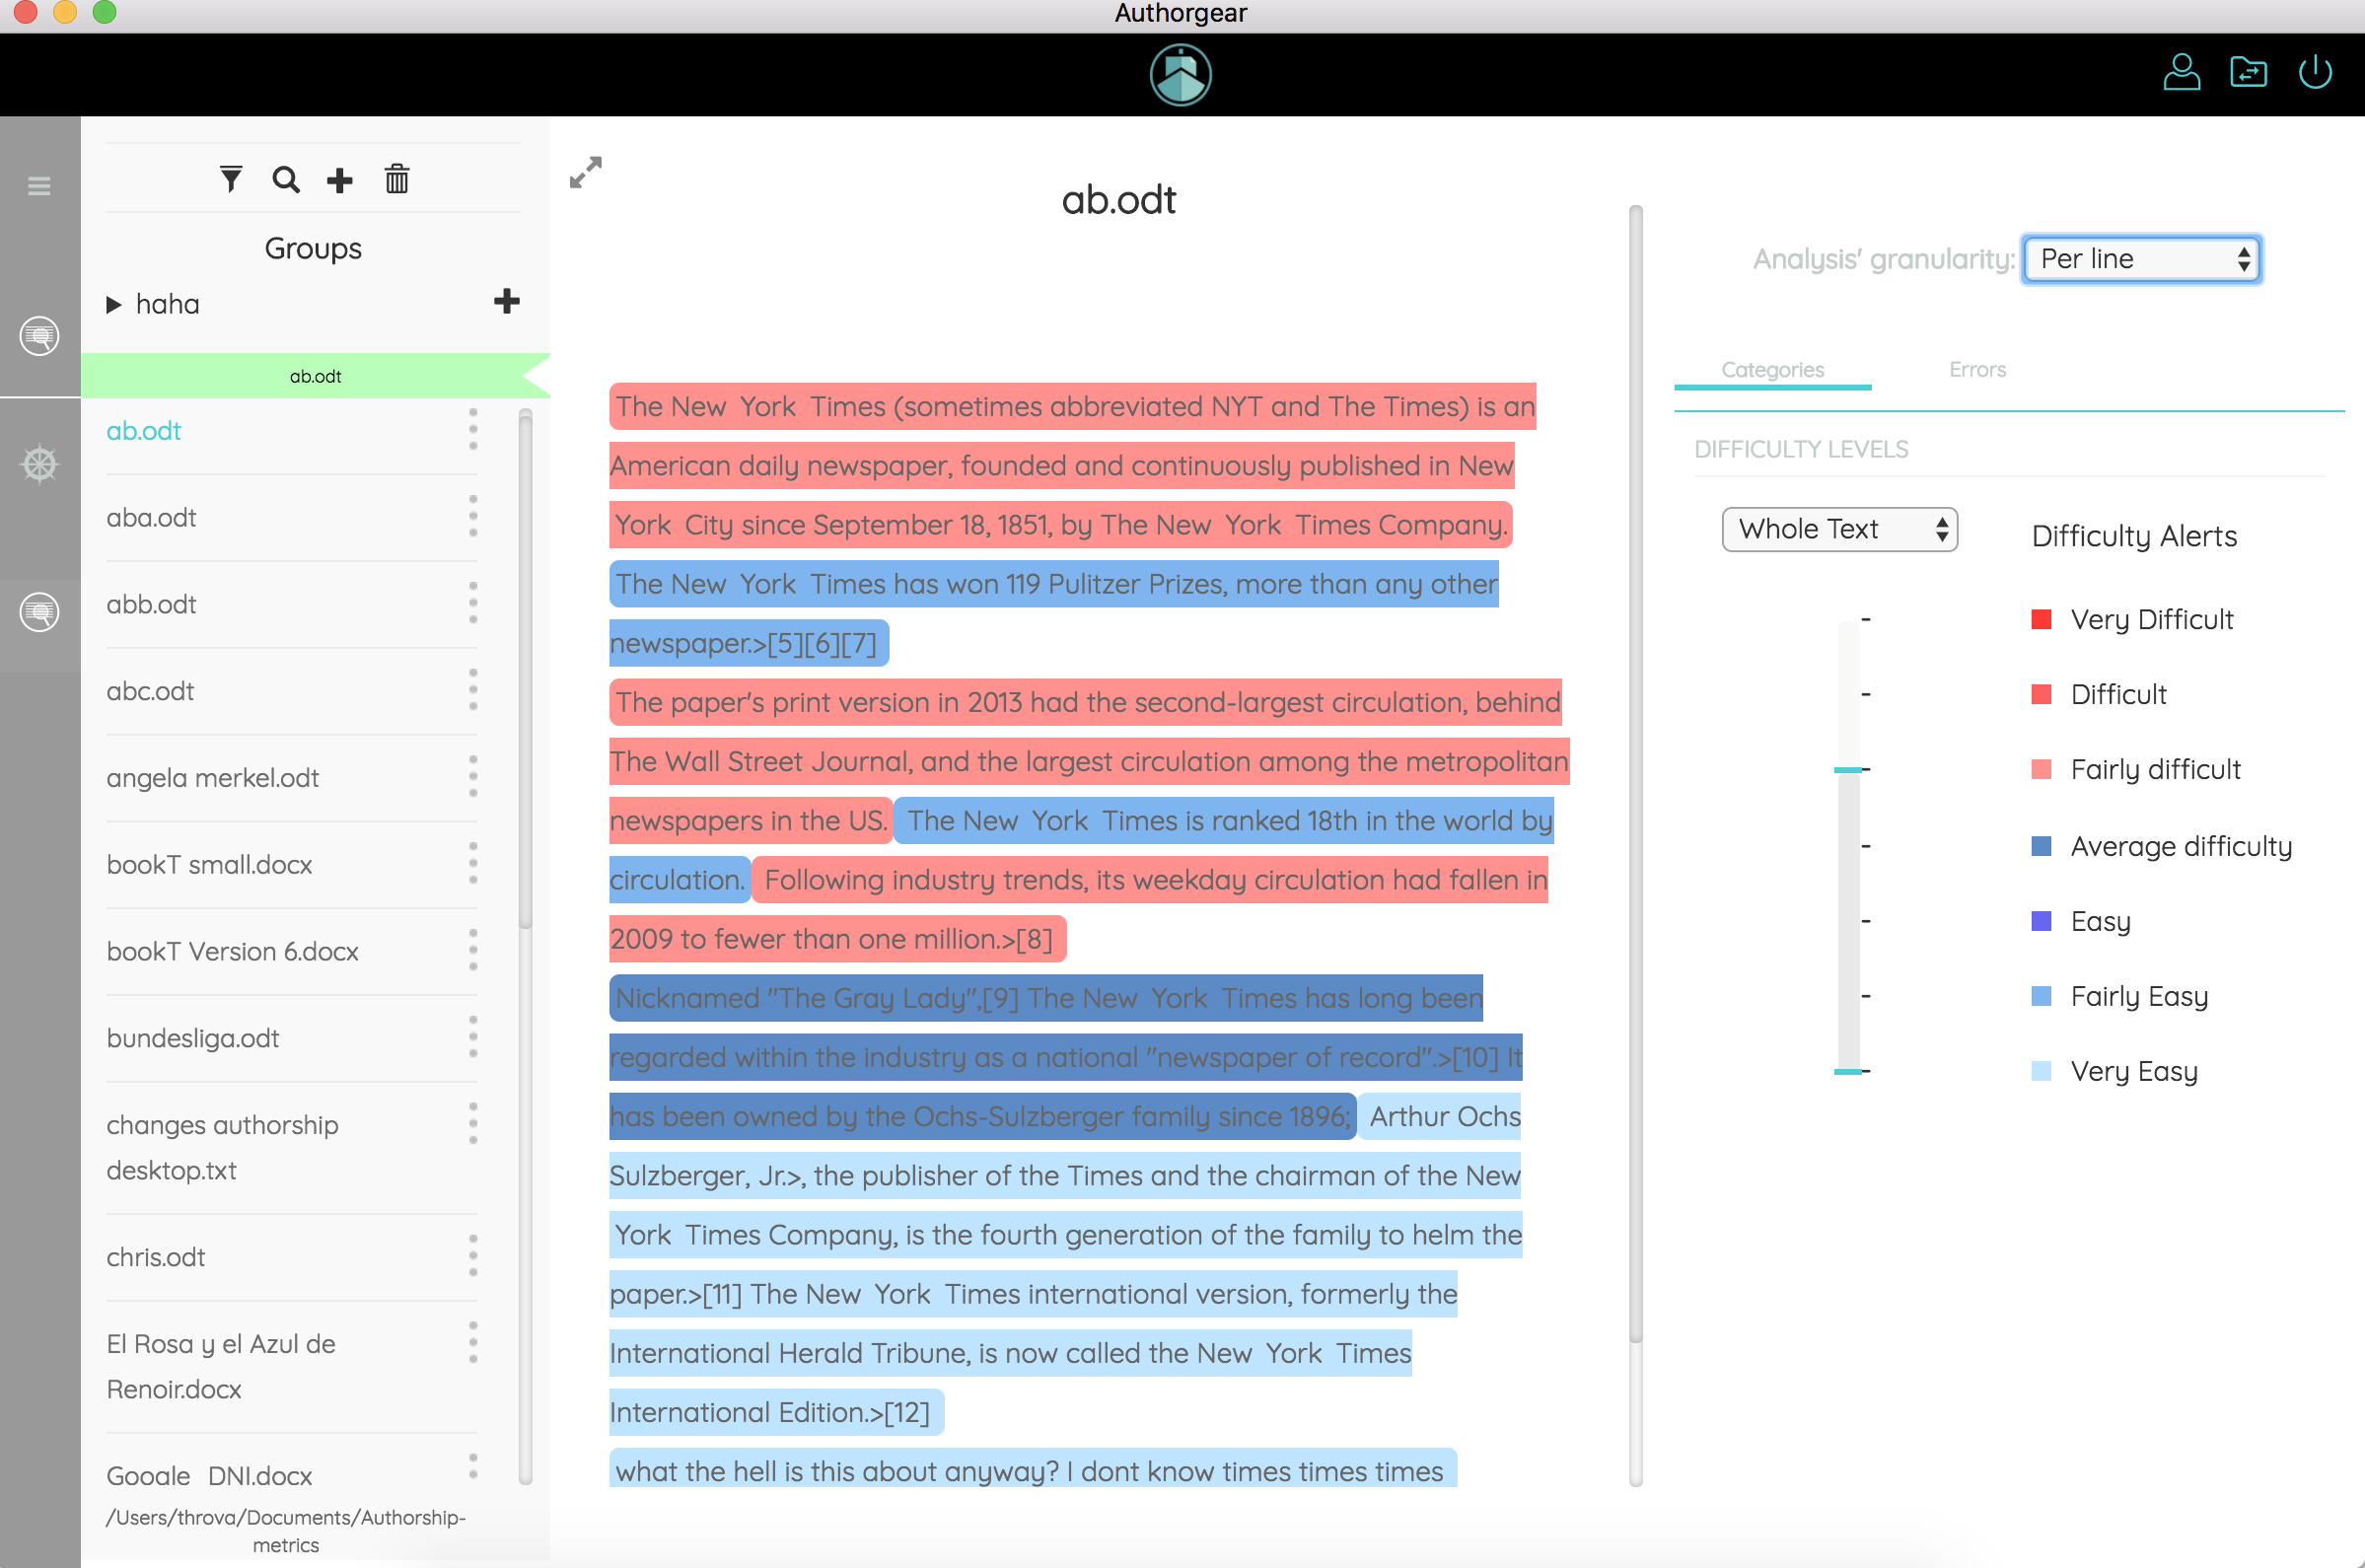Click the difficulty range slider upper handle
This screenshot has width=2365, height=1568.
(1848, 769)
